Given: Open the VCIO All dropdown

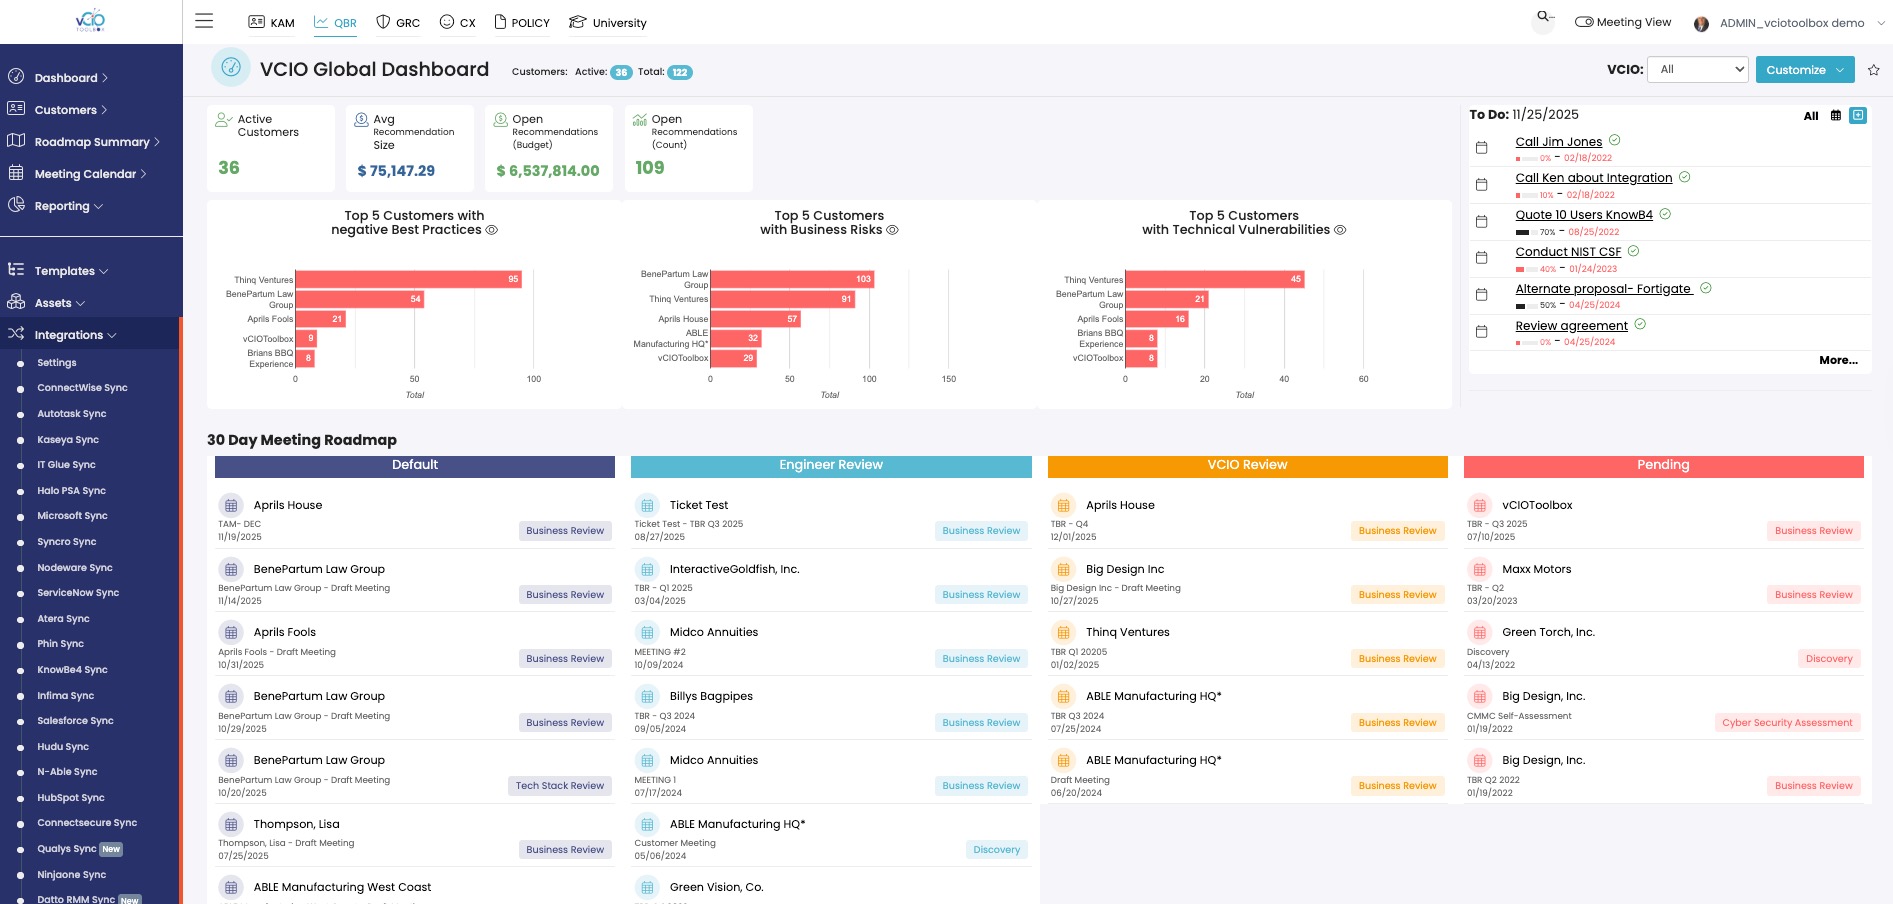Looking at the screenshot, I should [x=1697, y=69].
